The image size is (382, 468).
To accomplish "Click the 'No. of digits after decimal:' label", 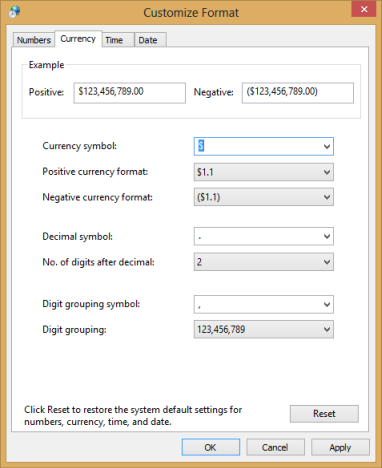I will coord(98,262).
